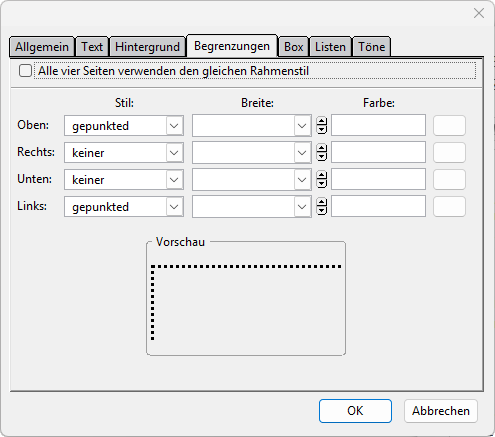495x437 pixels.
Task: Expand the Unten Breite dropdown
Action: tap(302, 180)
